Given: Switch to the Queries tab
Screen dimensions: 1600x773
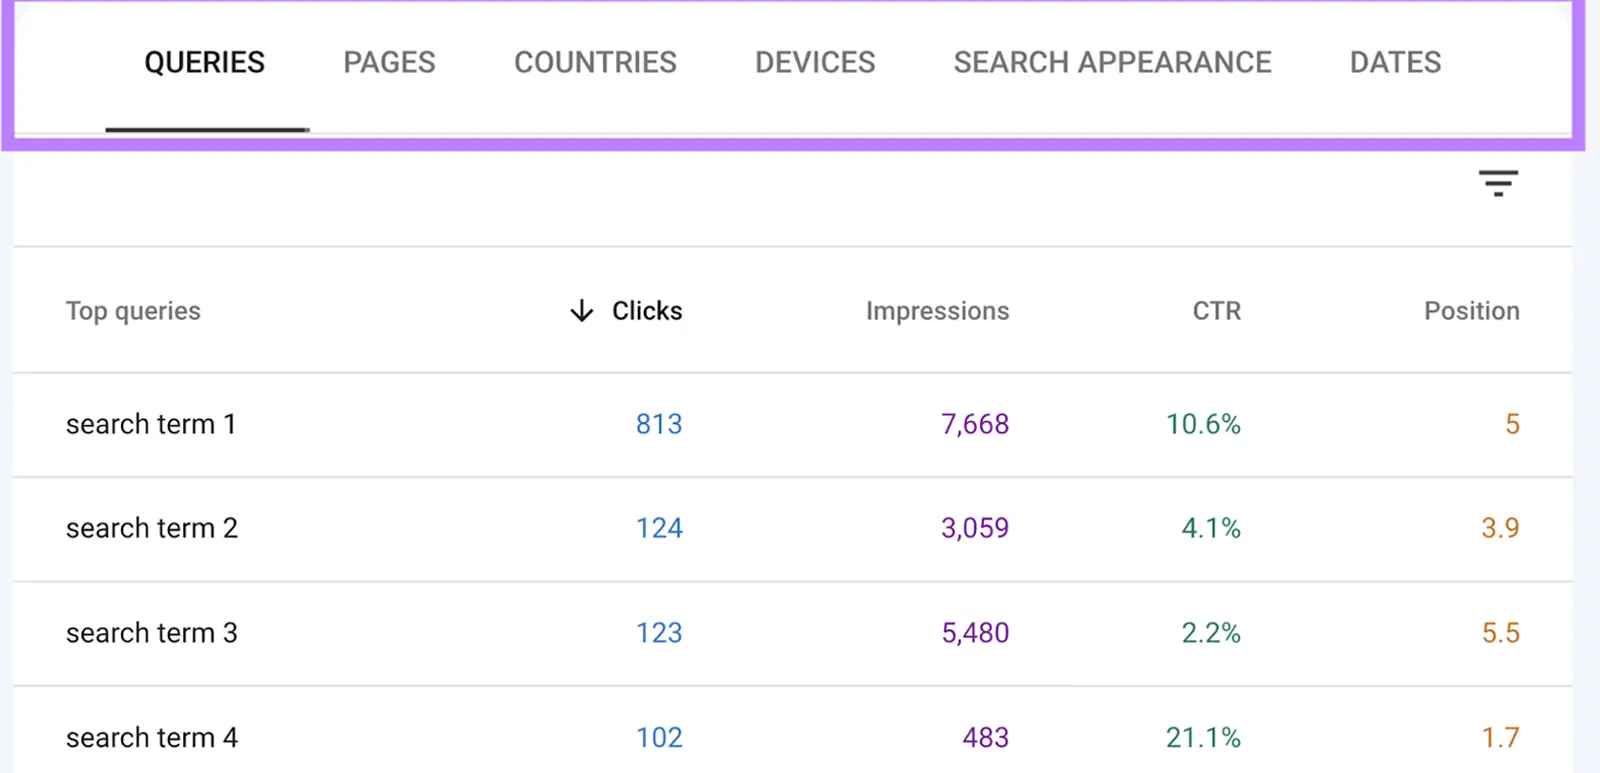Looking at the screenshot, I should point(205,63).
